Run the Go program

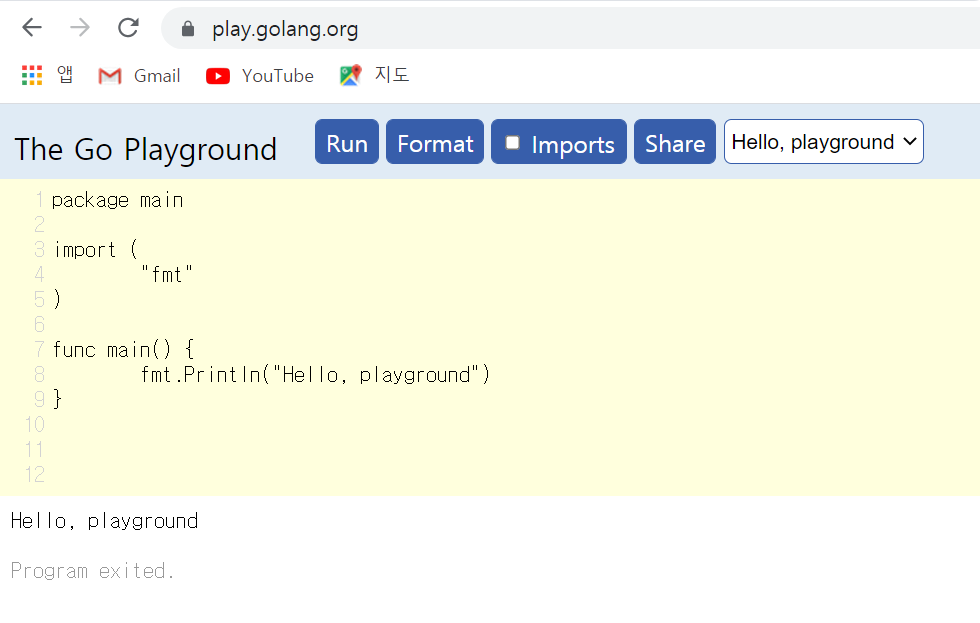(347, 142)
